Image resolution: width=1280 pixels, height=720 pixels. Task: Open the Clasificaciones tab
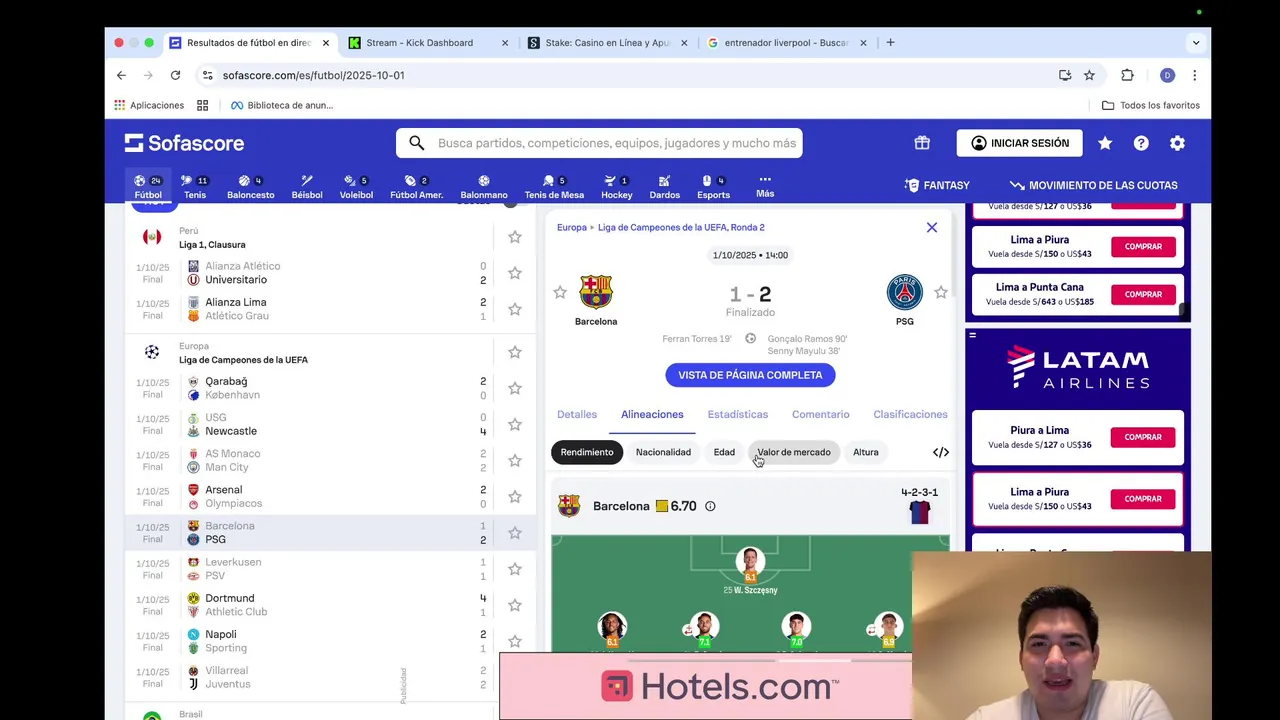point(910,414)
